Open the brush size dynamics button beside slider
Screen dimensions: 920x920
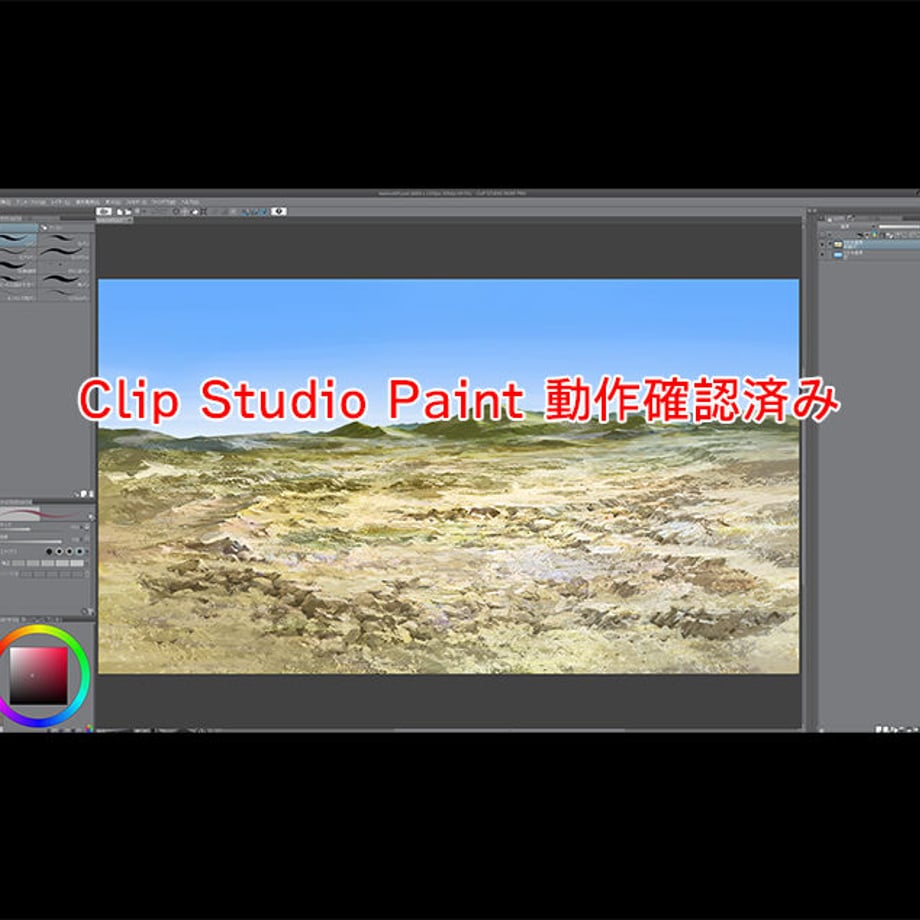86,527
